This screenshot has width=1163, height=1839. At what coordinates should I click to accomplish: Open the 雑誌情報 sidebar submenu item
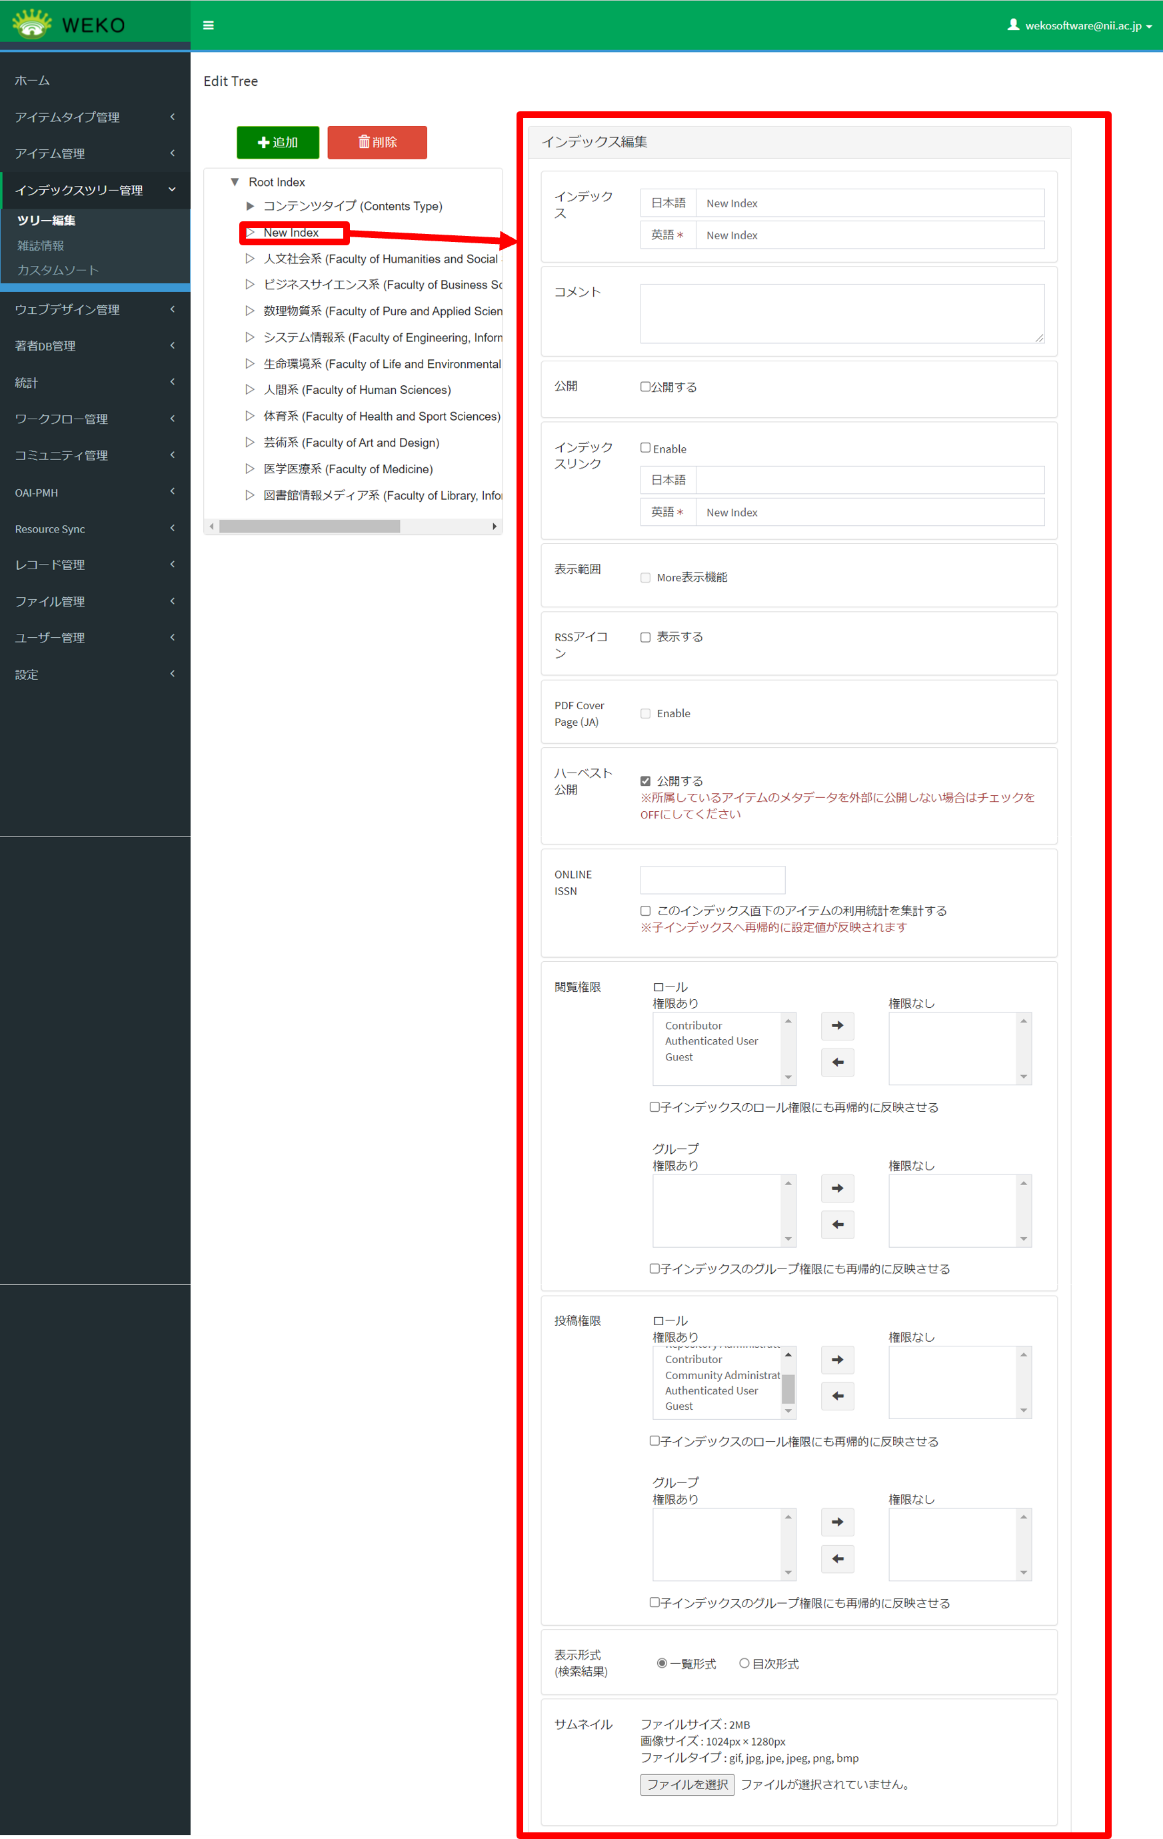(x=41, y=246)
